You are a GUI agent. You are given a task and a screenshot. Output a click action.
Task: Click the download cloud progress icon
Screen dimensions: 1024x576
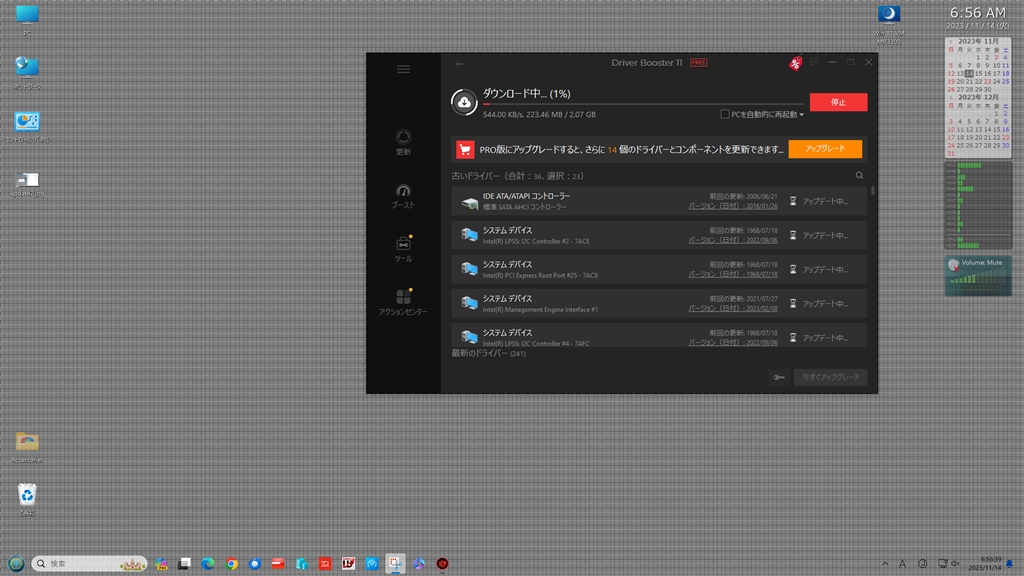pos(464,103)
